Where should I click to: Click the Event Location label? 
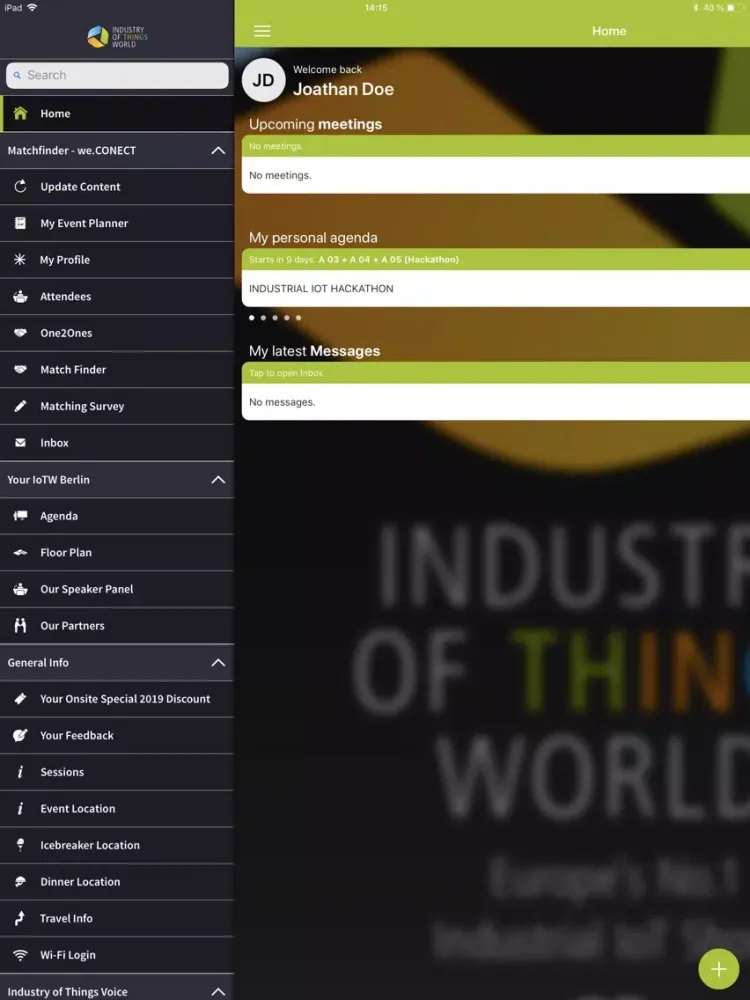78,809
